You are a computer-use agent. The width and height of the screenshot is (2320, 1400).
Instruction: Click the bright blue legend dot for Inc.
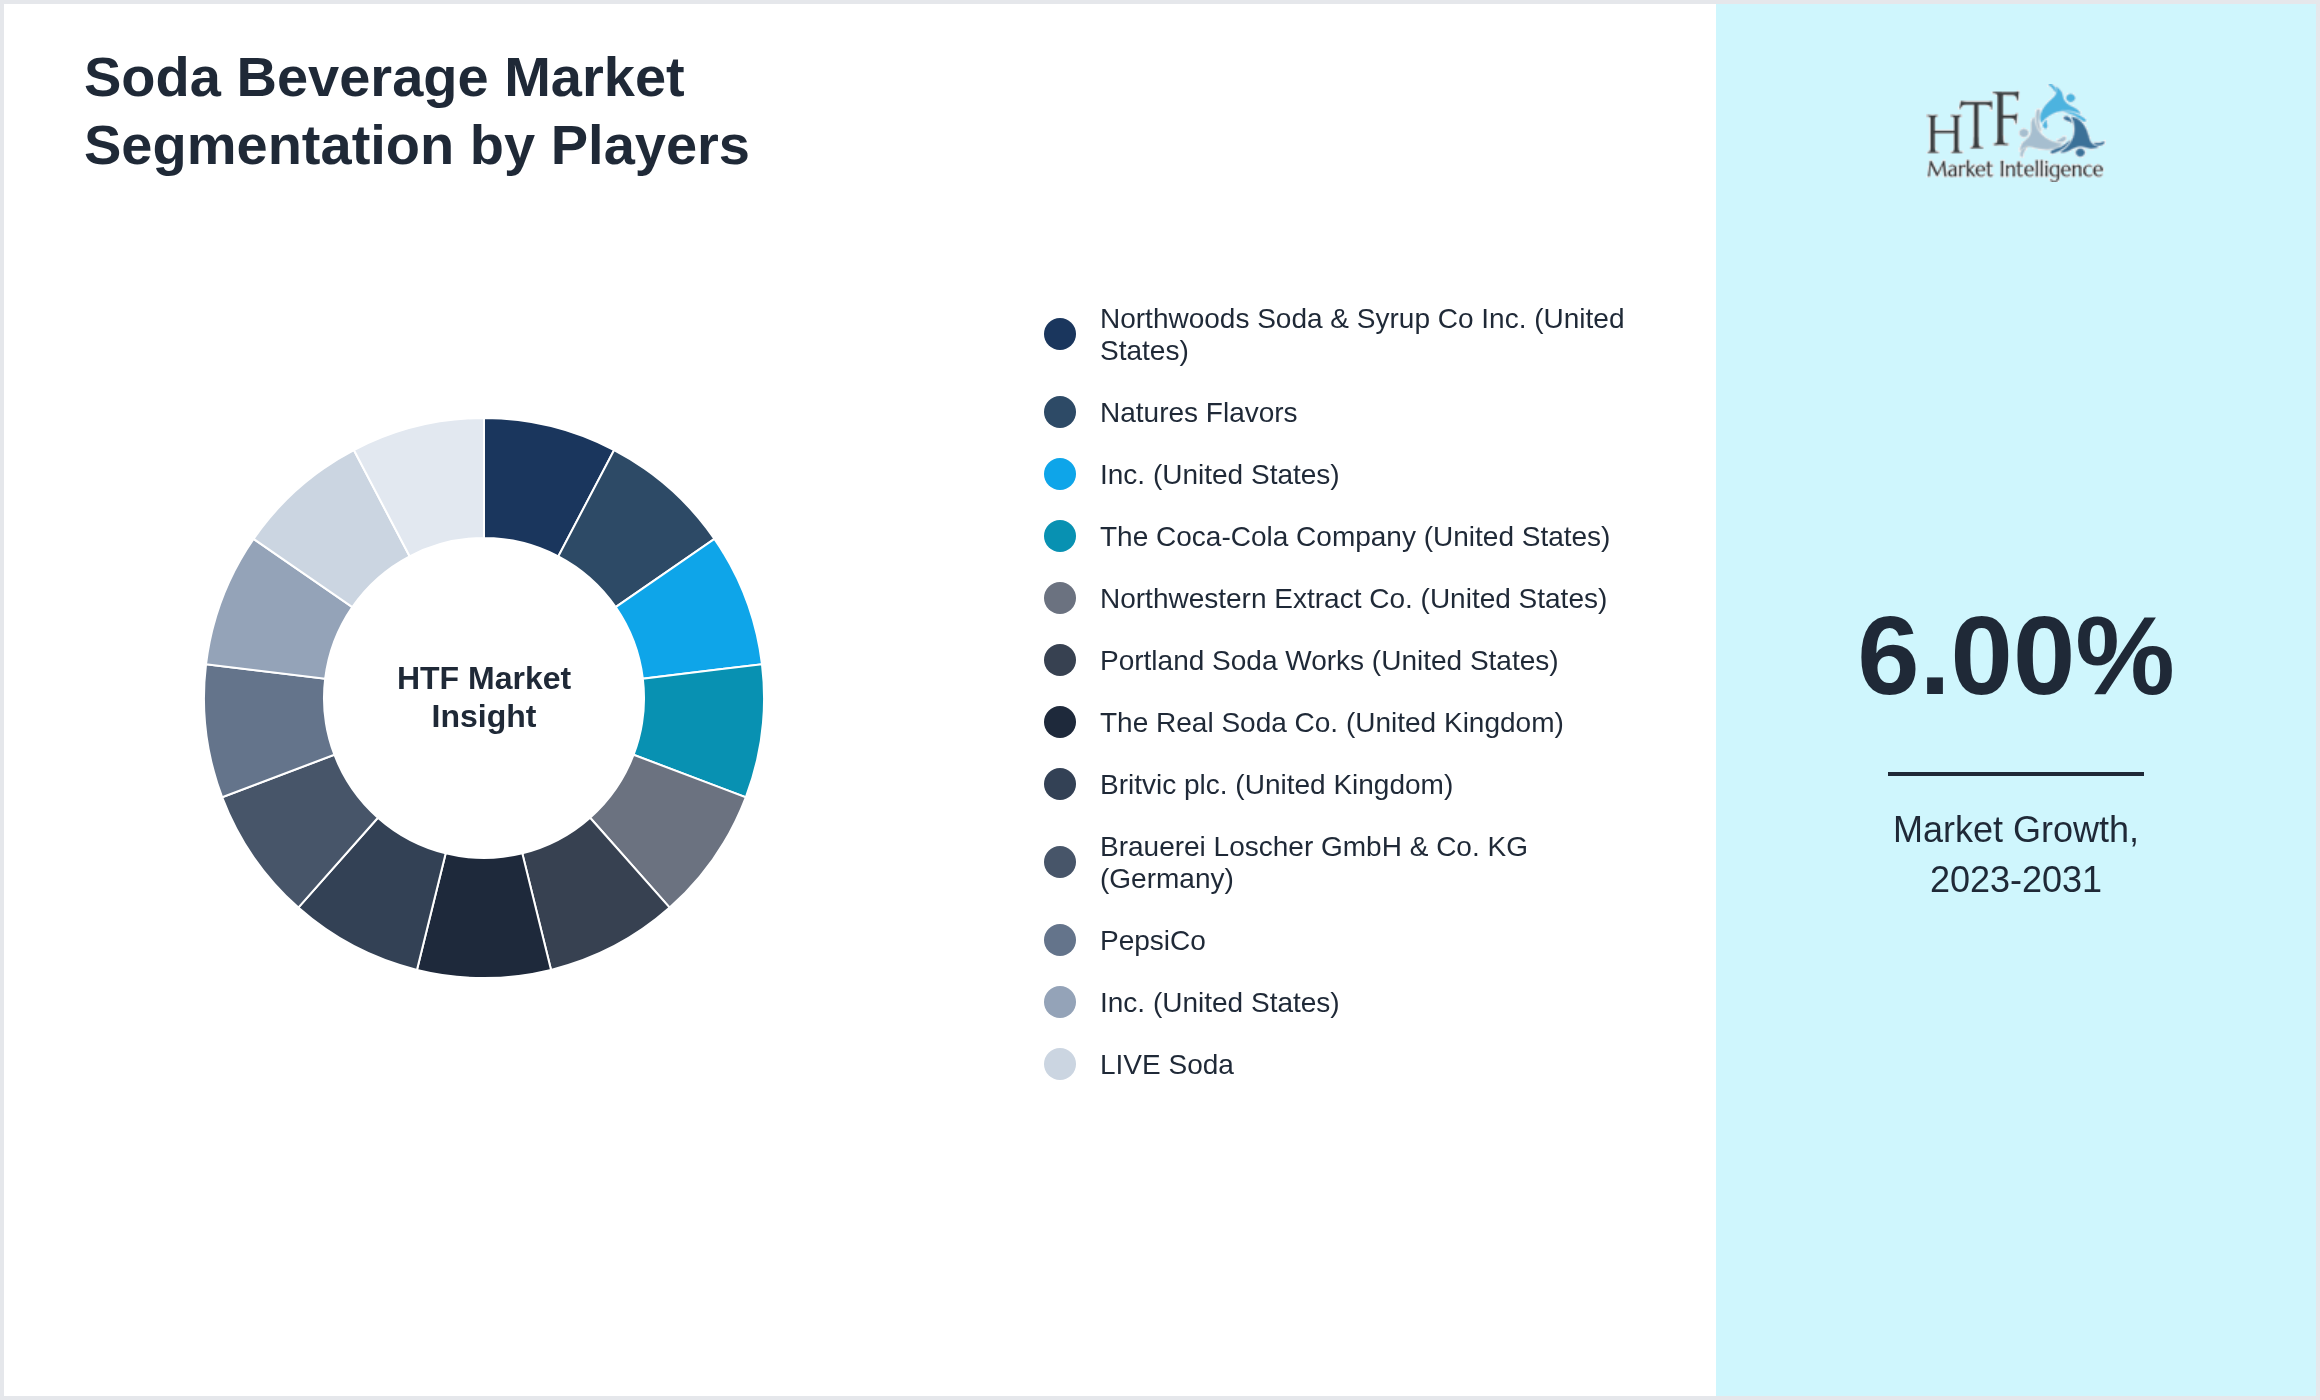click(x=1060, y=474)
